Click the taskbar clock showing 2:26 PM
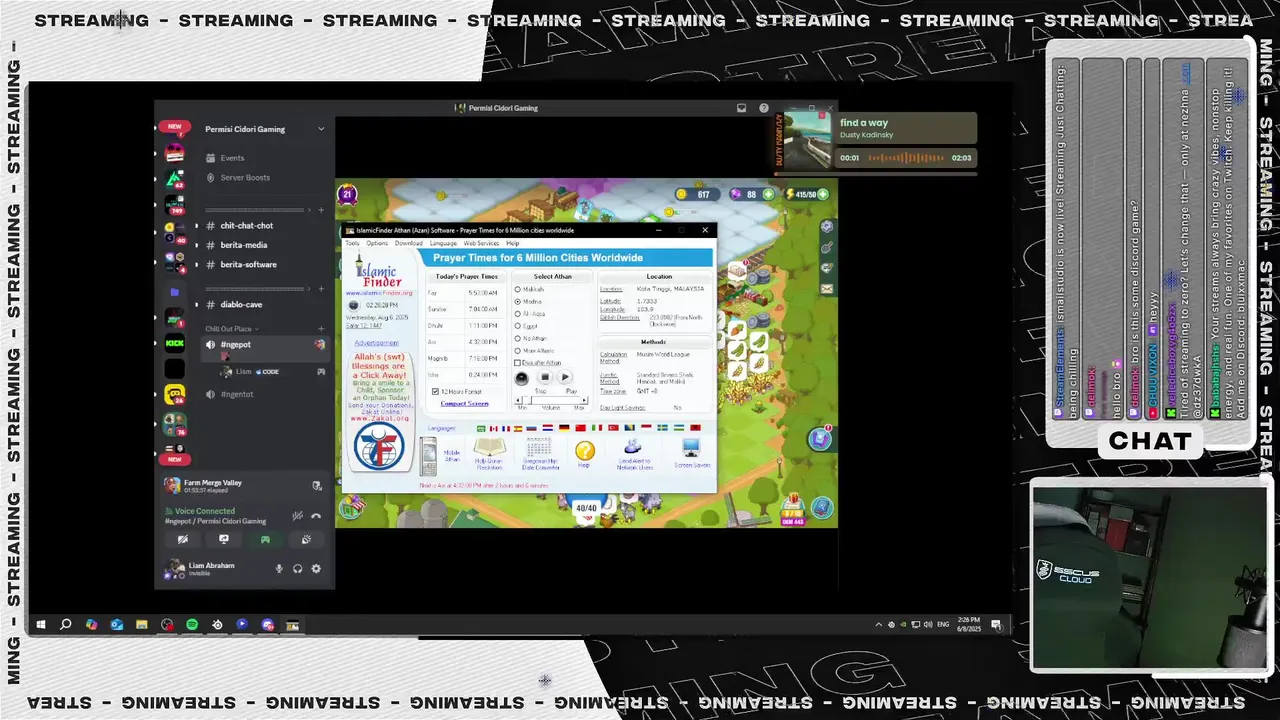The image size is (1280, 720). pos(968,624)
